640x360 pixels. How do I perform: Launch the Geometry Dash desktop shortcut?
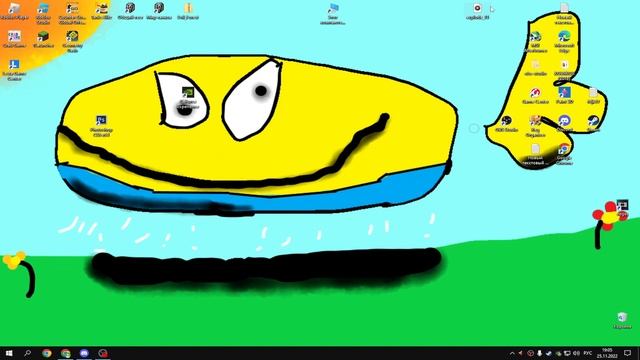72,41
